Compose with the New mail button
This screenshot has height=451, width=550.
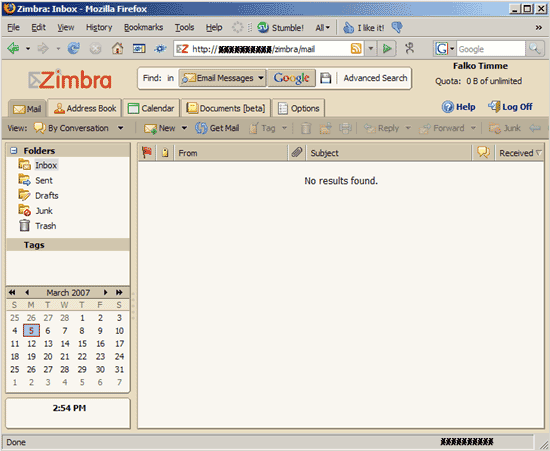[x=160, y=128]
